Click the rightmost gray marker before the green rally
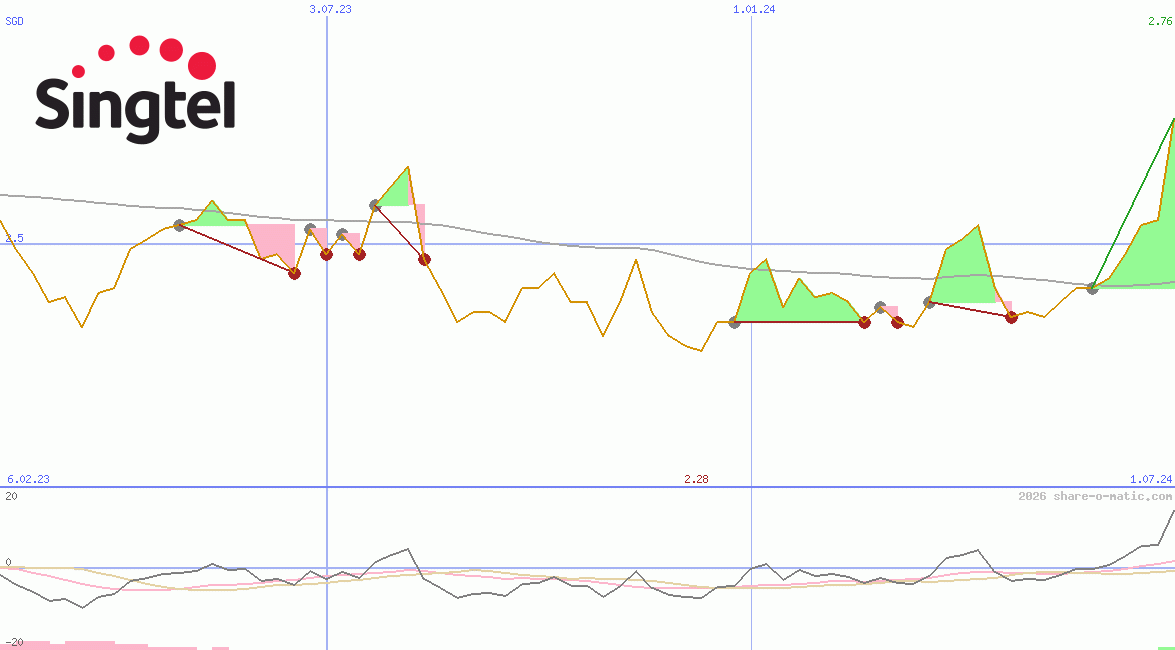Image resolution: width=1175 pixels, height=650 pixels. tap(1093, 288)
